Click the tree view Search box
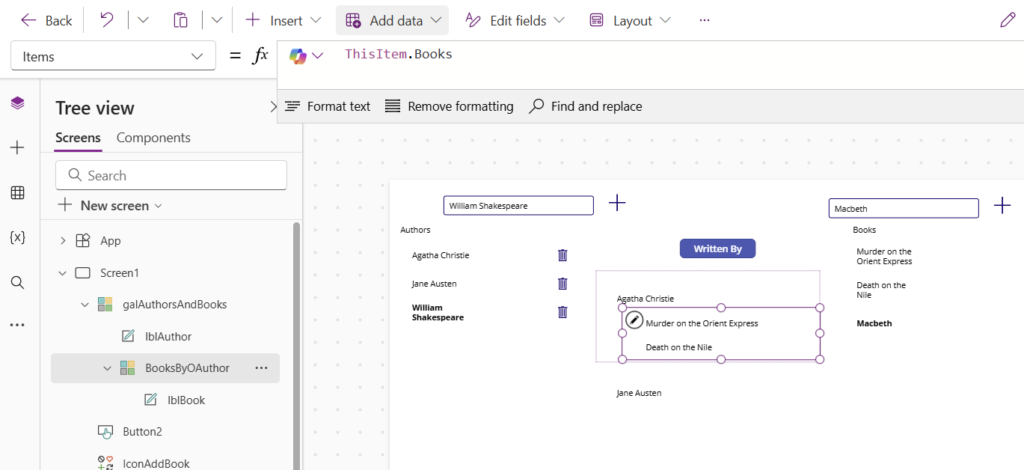The image size is (1024, 470). [x=171, y=175]
